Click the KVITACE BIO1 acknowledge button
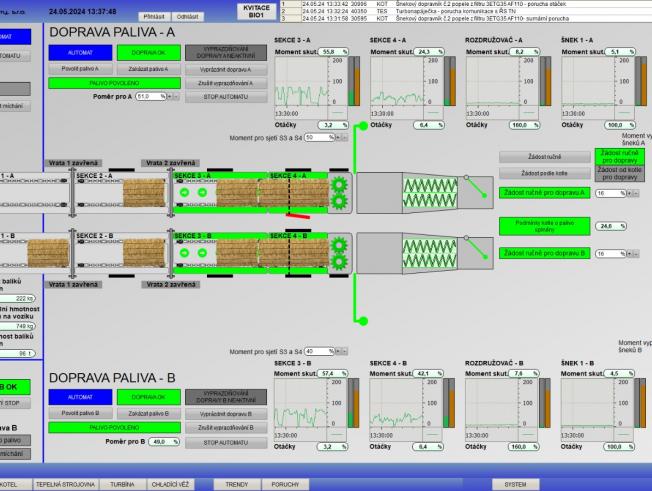652x491 pixels. [x=255, y=11]
